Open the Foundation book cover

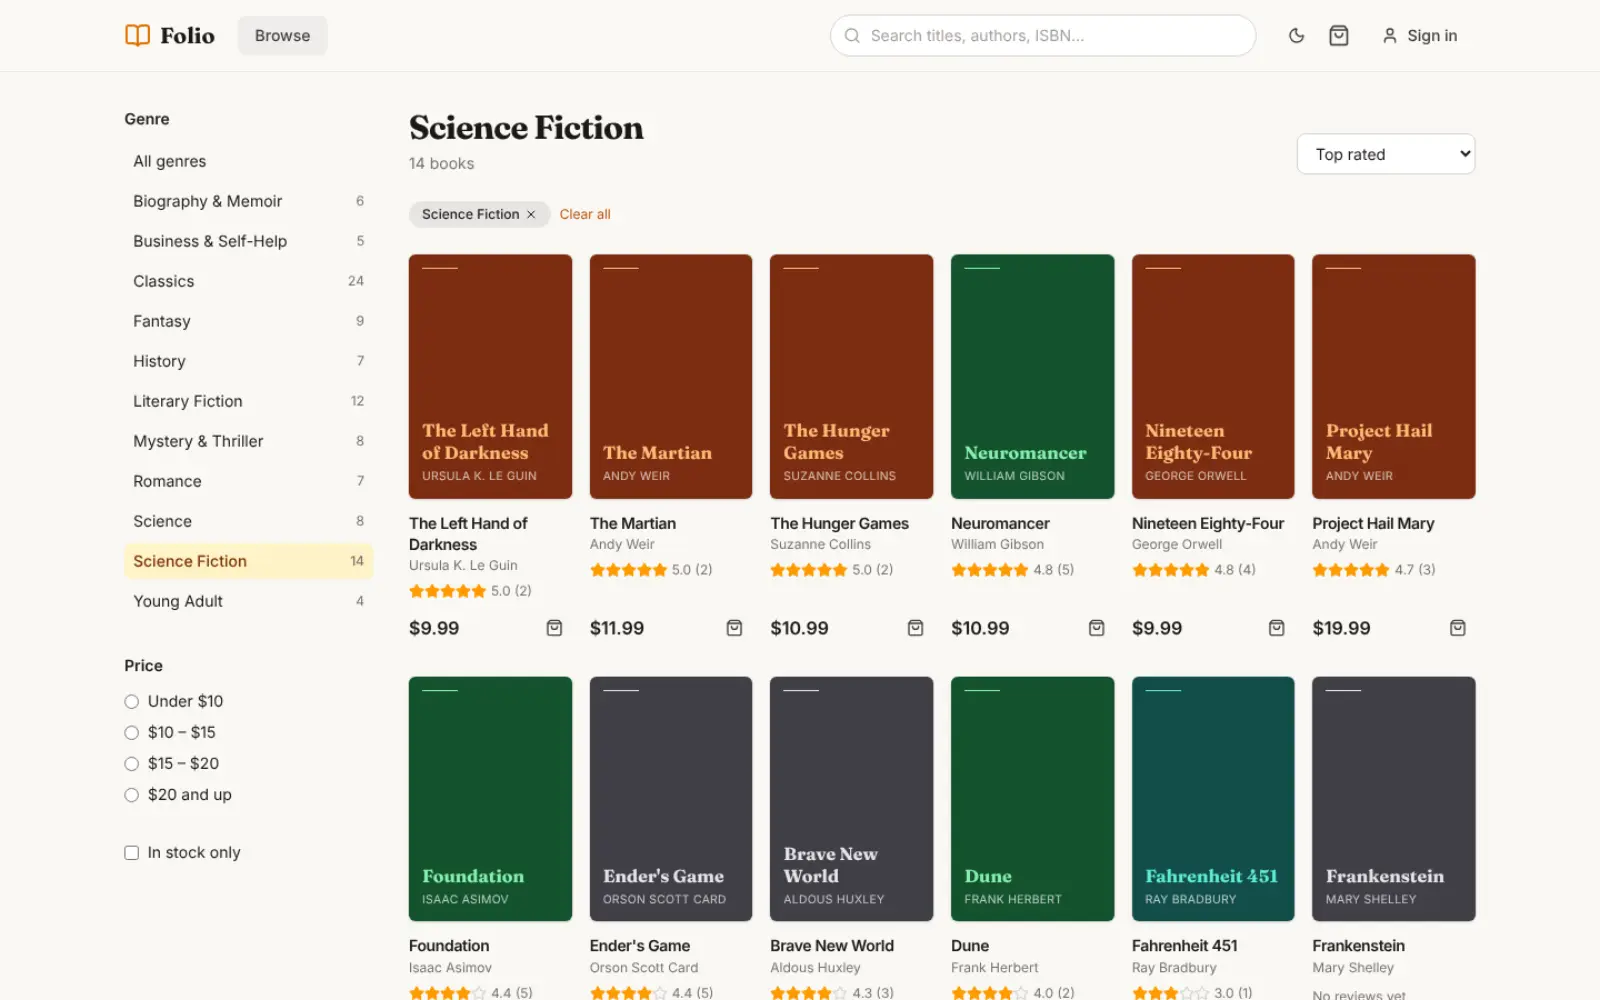490,799
